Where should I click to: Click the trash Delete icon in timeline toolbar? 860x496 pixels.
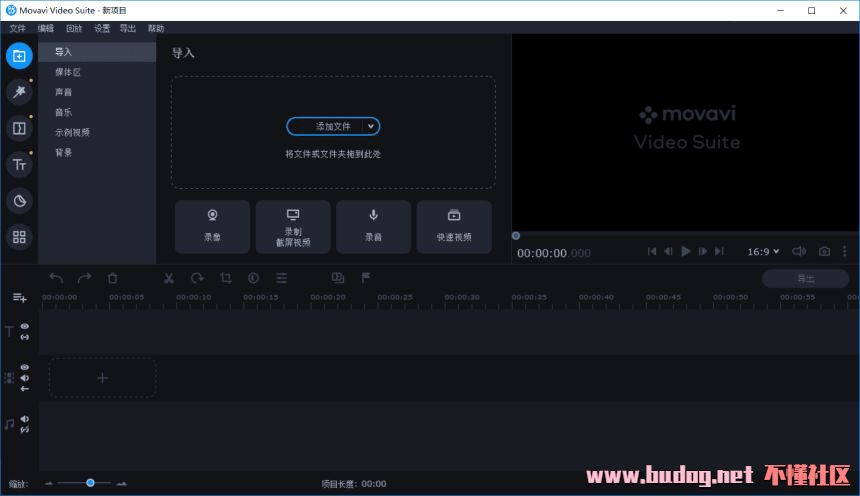point(112,278)
